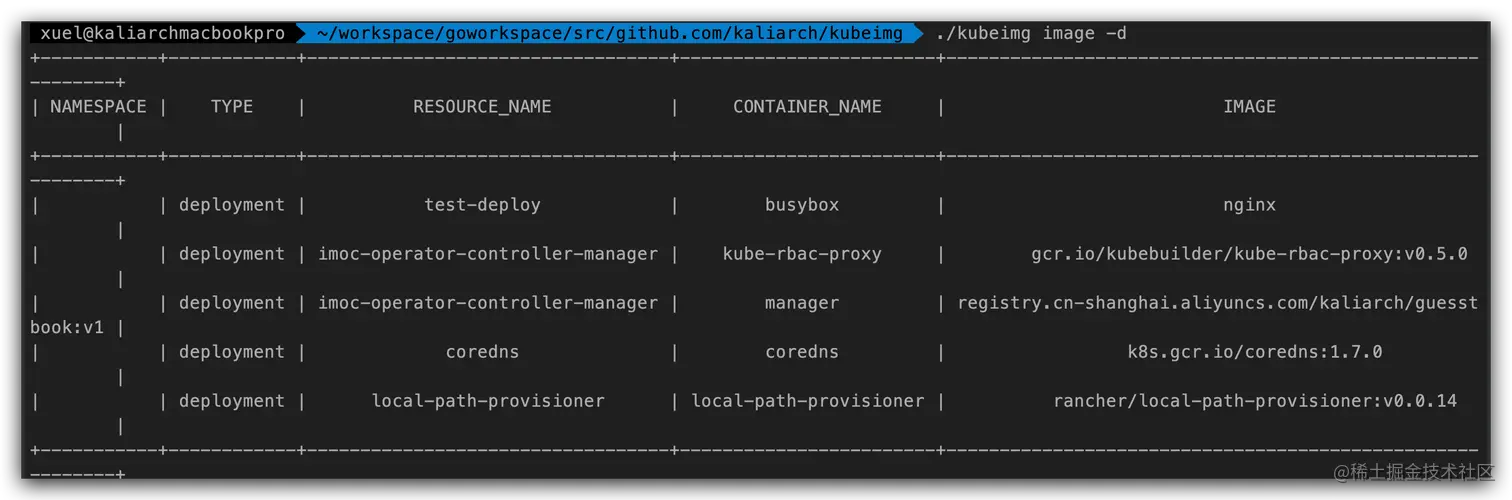Click the gcr.io/kubebuilder/kube-rbac-proxy:v0.5.0 image
Screen dimensions: 1512x500
[x=1249, y=254]
